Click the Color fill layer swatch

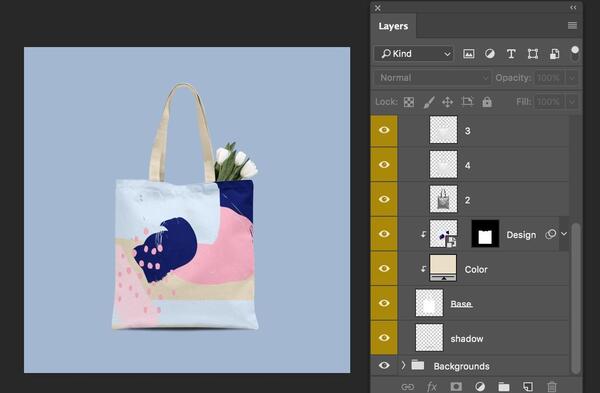pyautogui.click(x=443, y=268)
